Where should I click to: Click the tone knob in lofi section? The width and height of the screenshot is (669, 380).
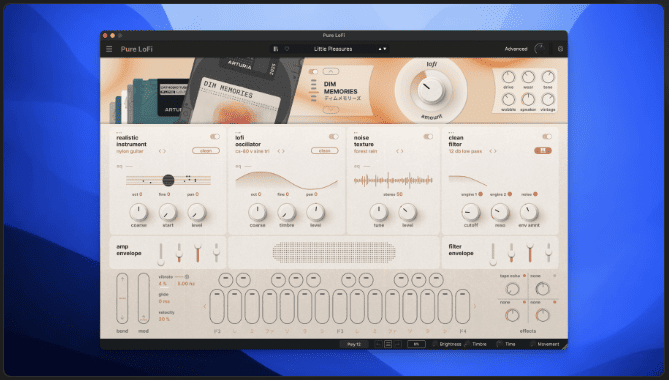(548, 77)
